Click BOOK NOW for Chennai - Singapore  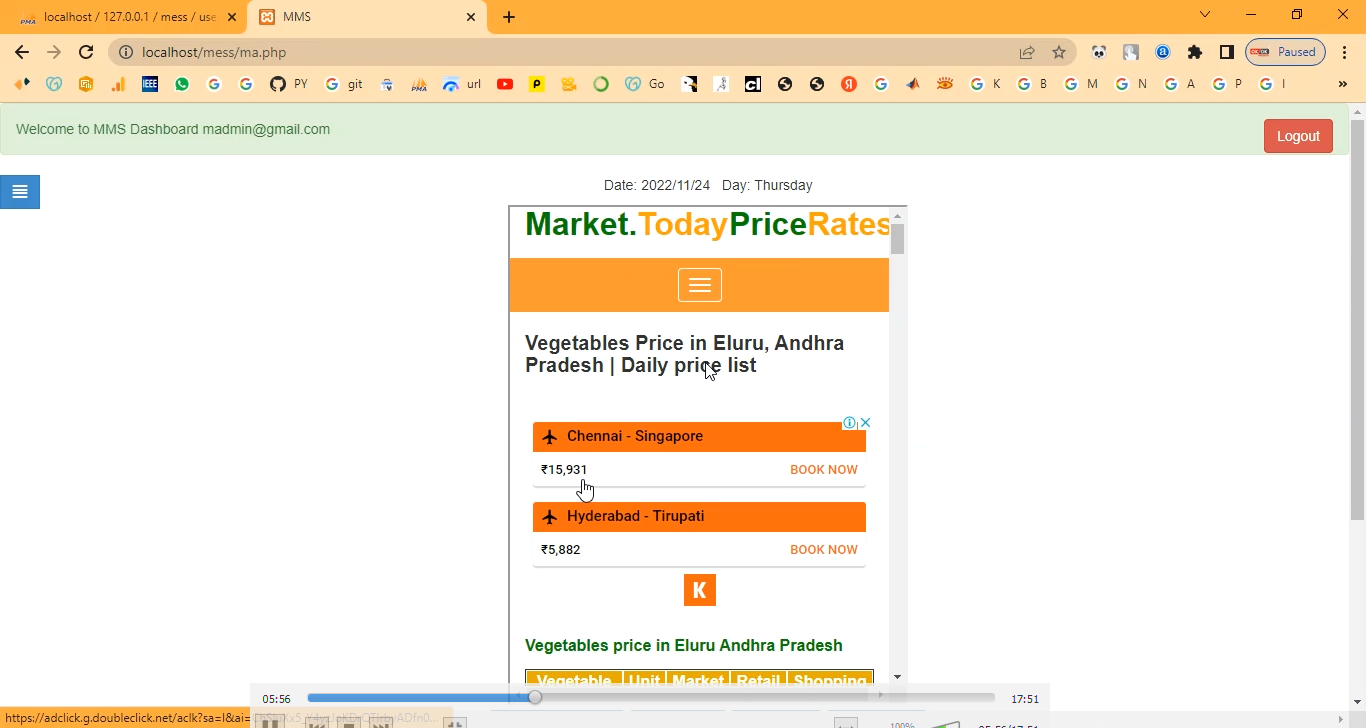[823, 470]
